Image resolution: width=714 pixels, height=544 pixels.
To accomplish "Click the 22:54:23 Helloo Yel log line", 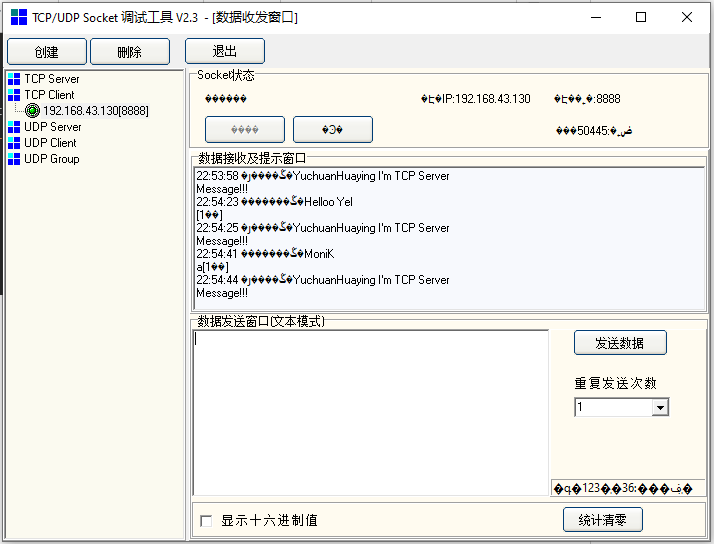I will pos(275,202).
